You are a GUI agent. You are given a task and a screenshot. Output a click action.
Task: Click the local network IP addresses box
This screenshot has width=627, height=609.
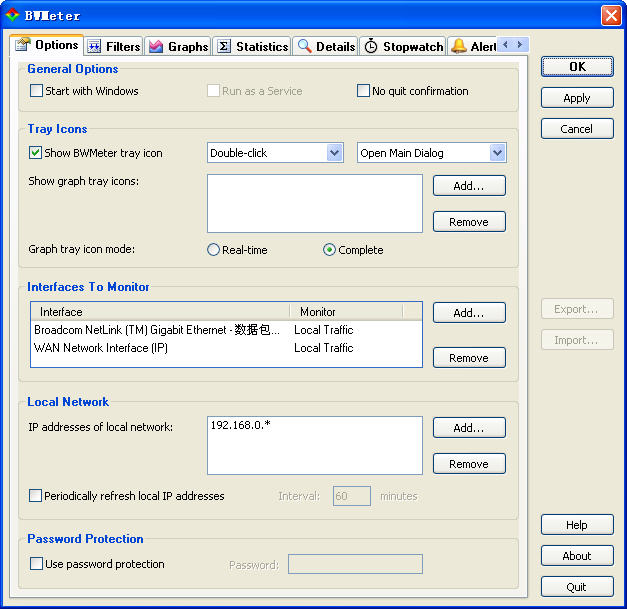point(314,445)
